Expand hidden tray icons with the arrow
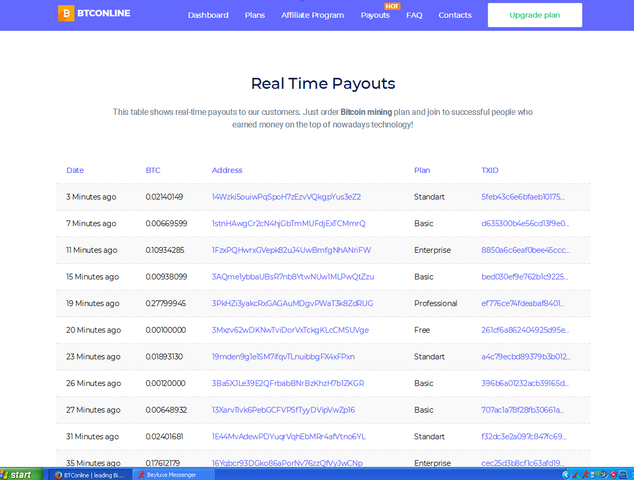 566,475
